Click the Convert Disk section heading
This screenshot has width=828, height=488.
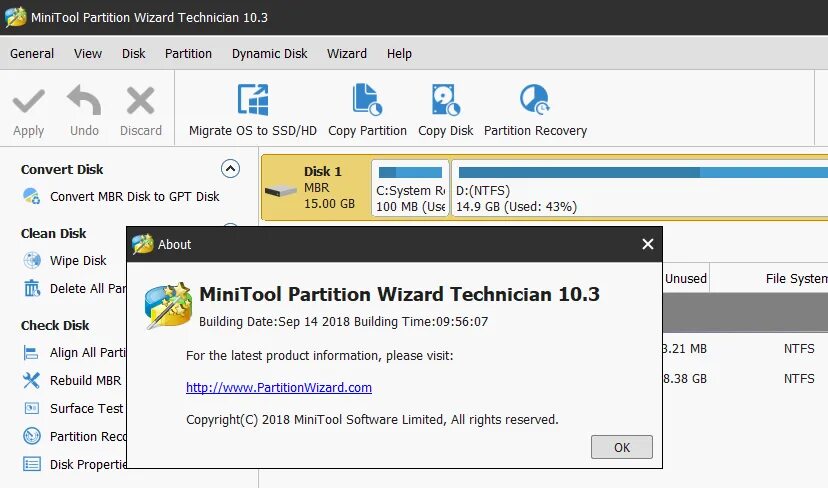pos(62,170)
